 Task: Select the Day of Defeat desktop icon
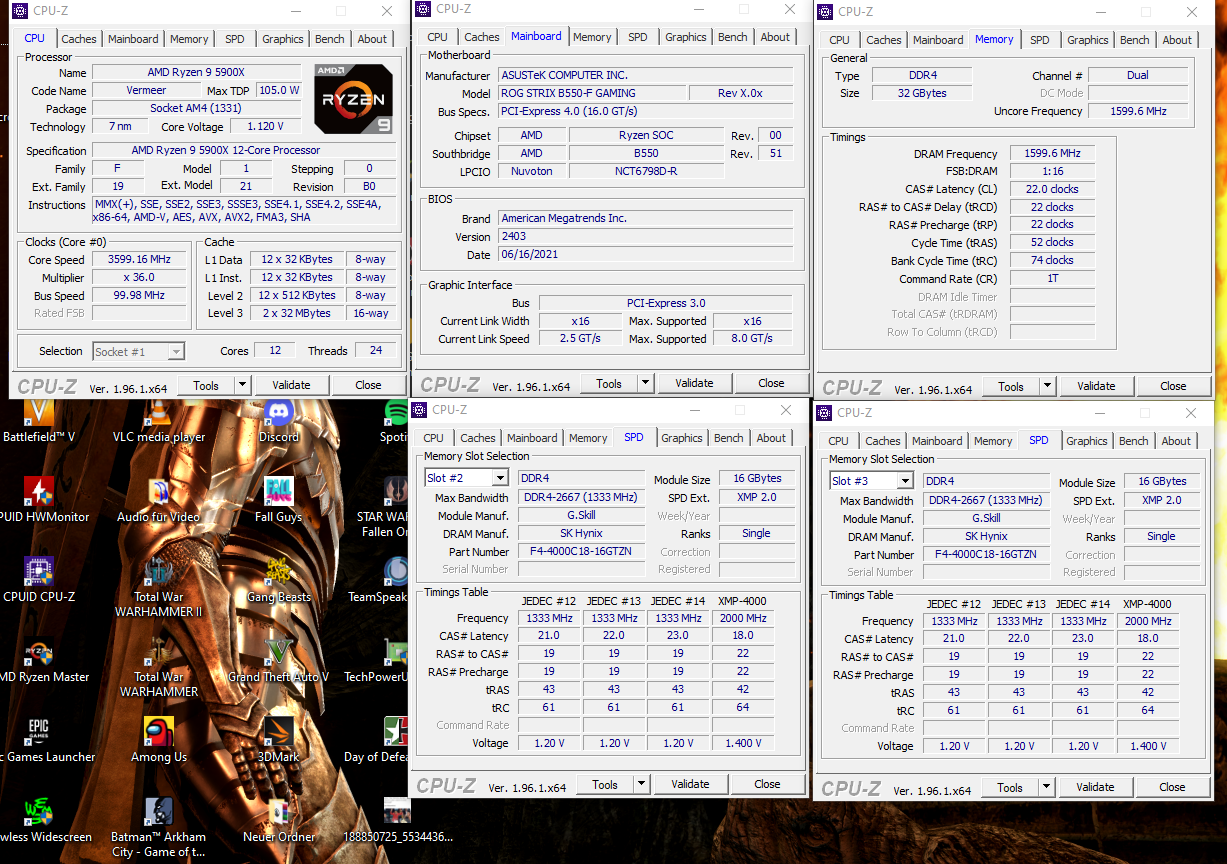click(396, 732)
